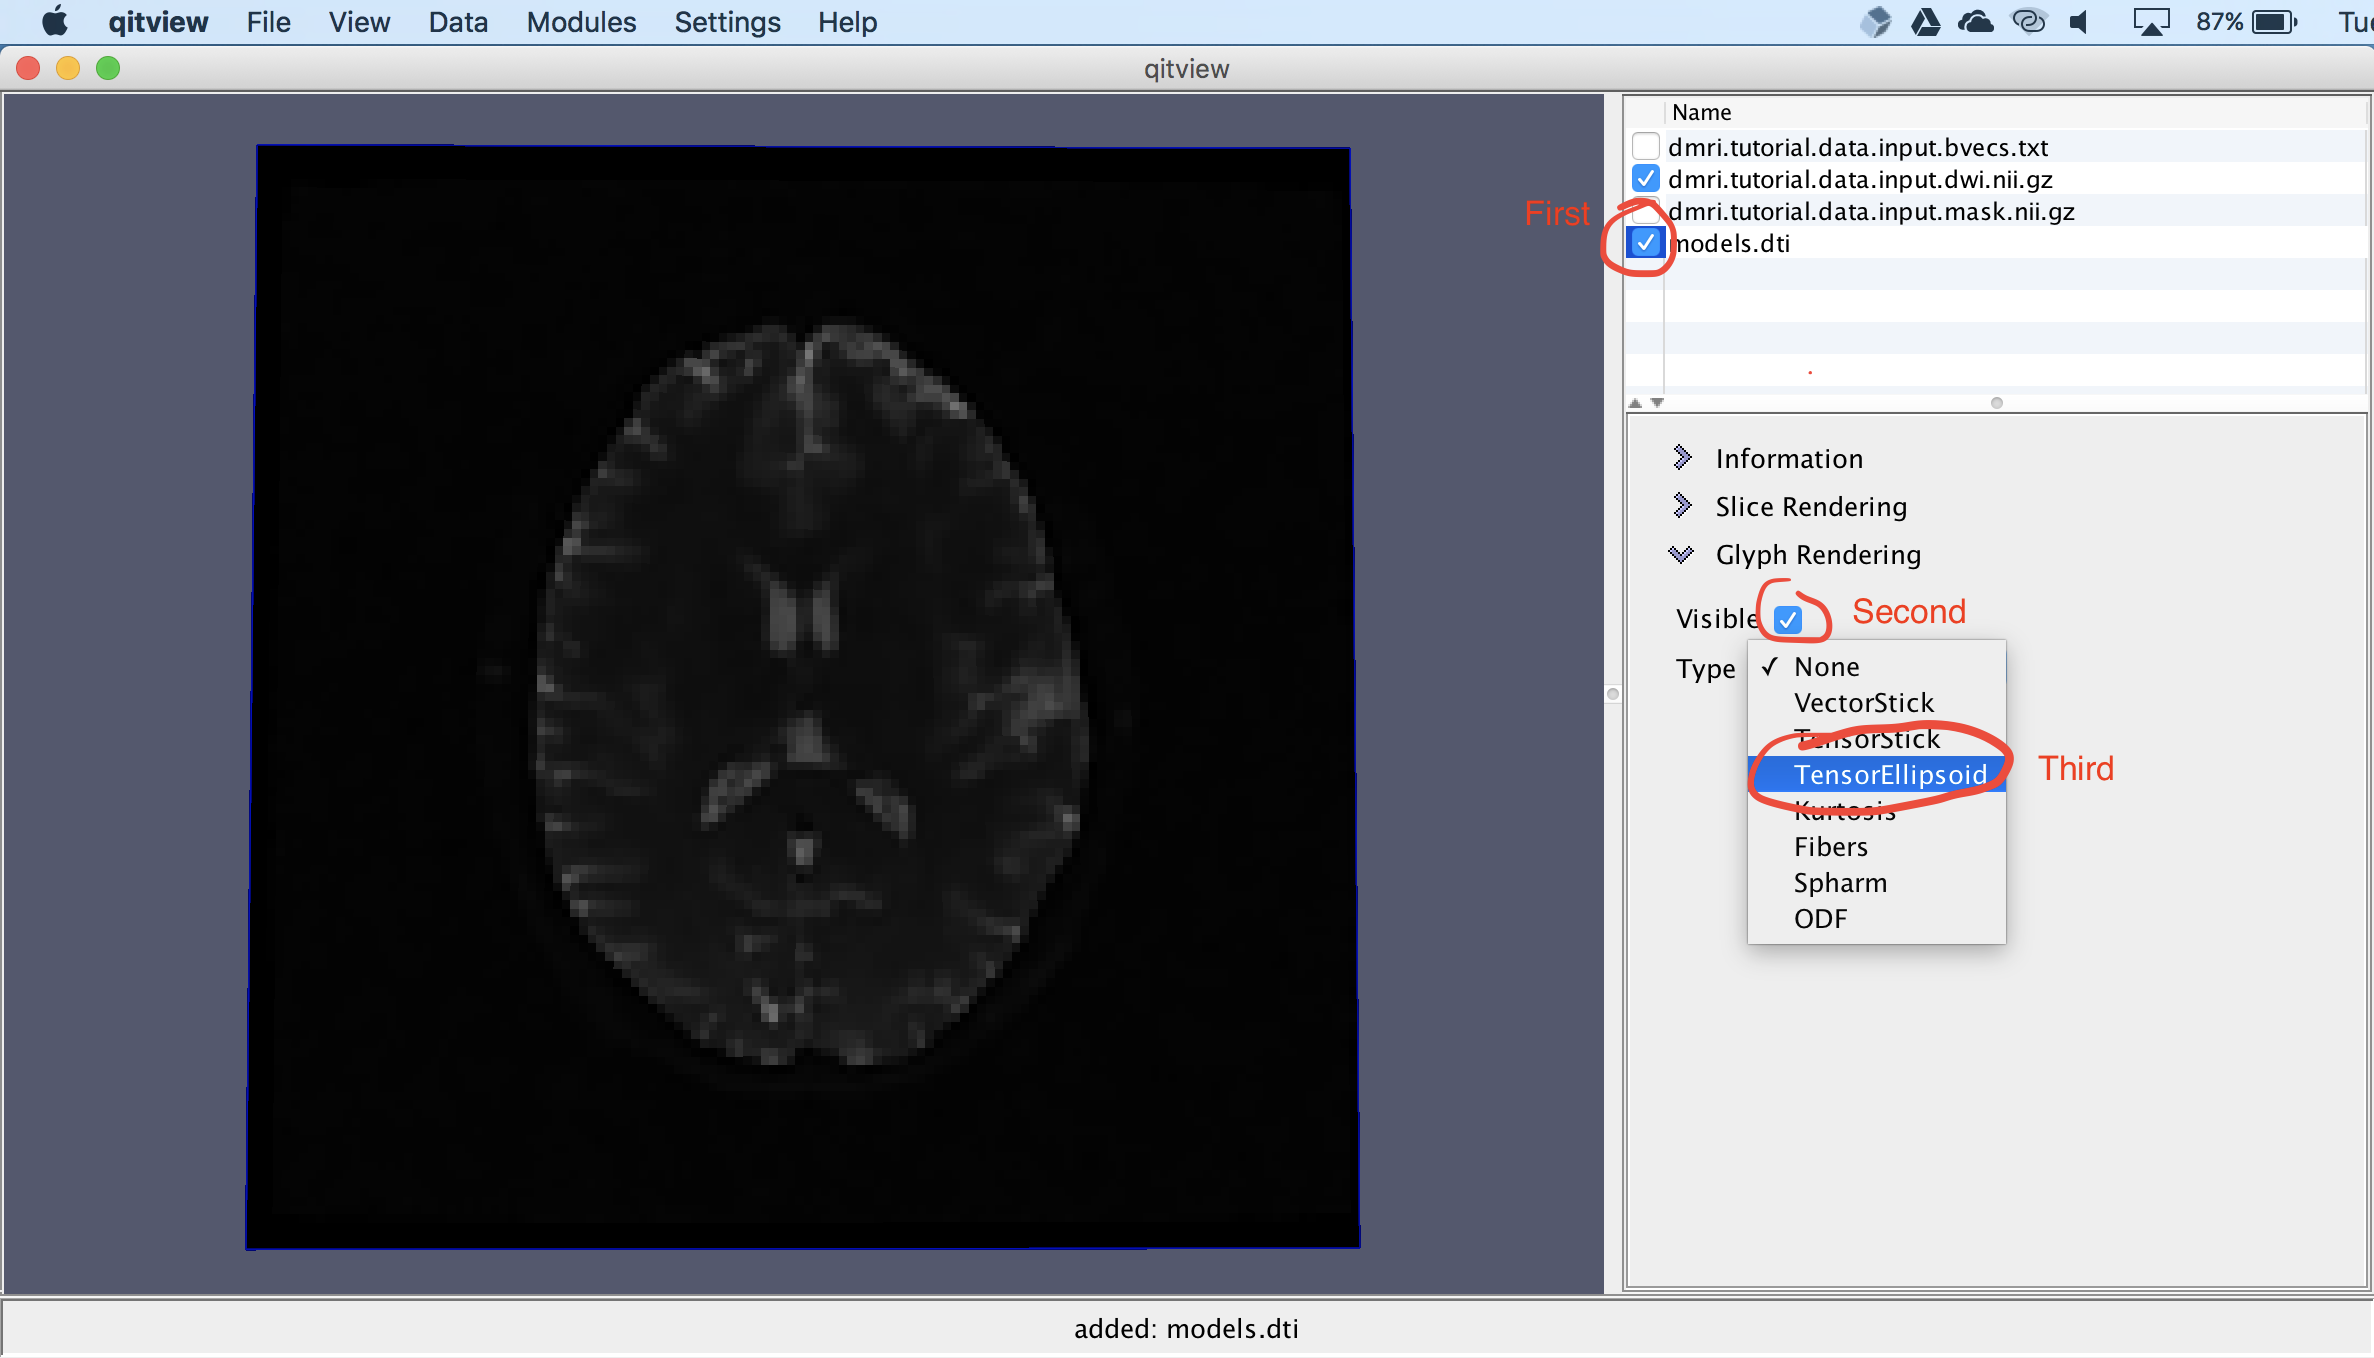This screenshot has width=2374, height=1358.
Task: Open the Google Drive menu bar icon
Action: click(x=1925, y=21)
